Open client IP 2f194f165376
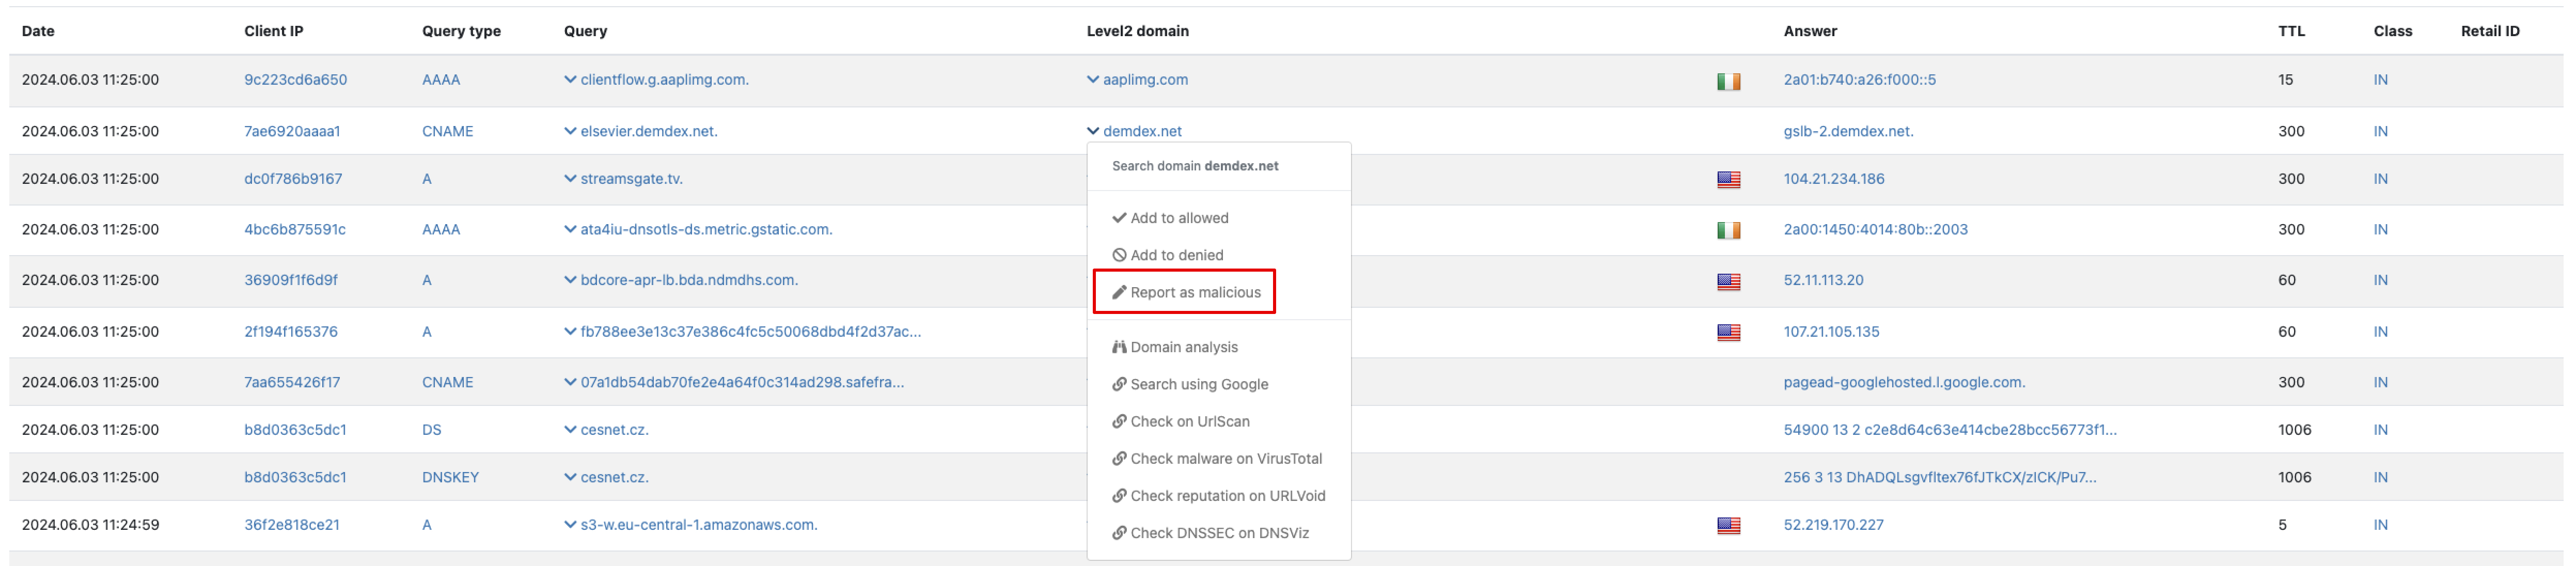This screenshot has width=2576, height=566. tap(291, 331)
